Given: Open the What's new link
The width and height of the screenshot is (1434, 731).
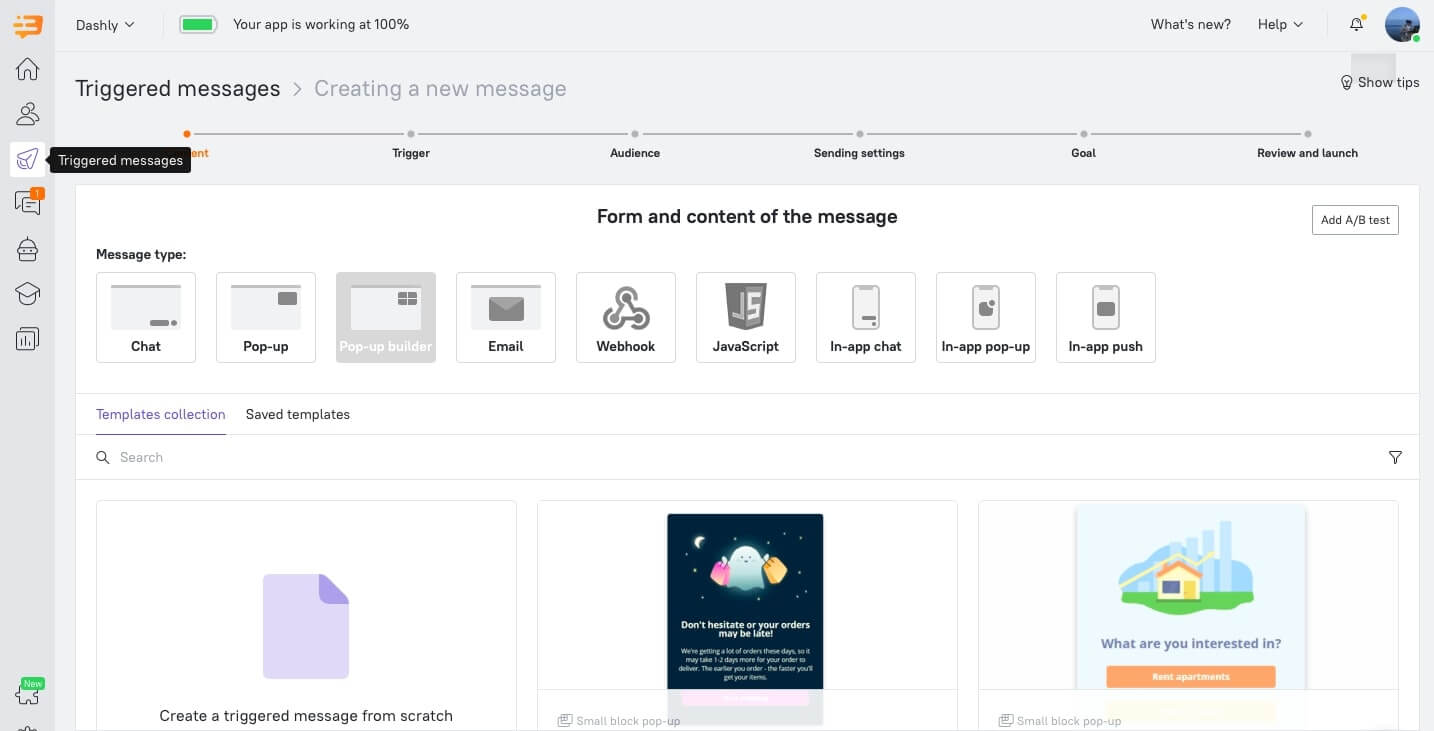Looking at the screenshot, I should point(1191,24).
